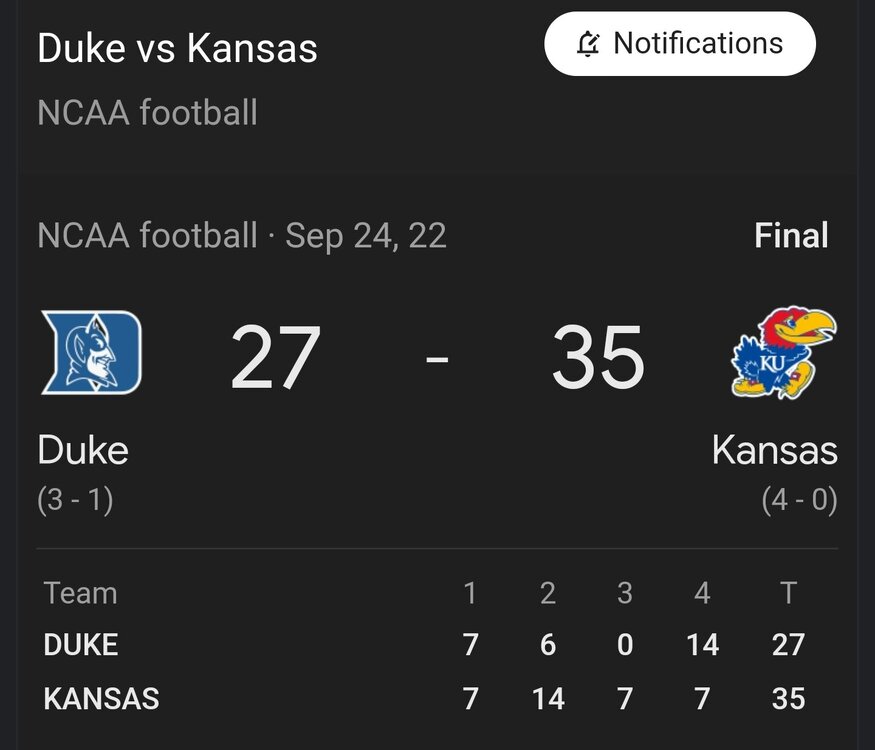
Task: Click the Notifications button
Action: (680, 44)
